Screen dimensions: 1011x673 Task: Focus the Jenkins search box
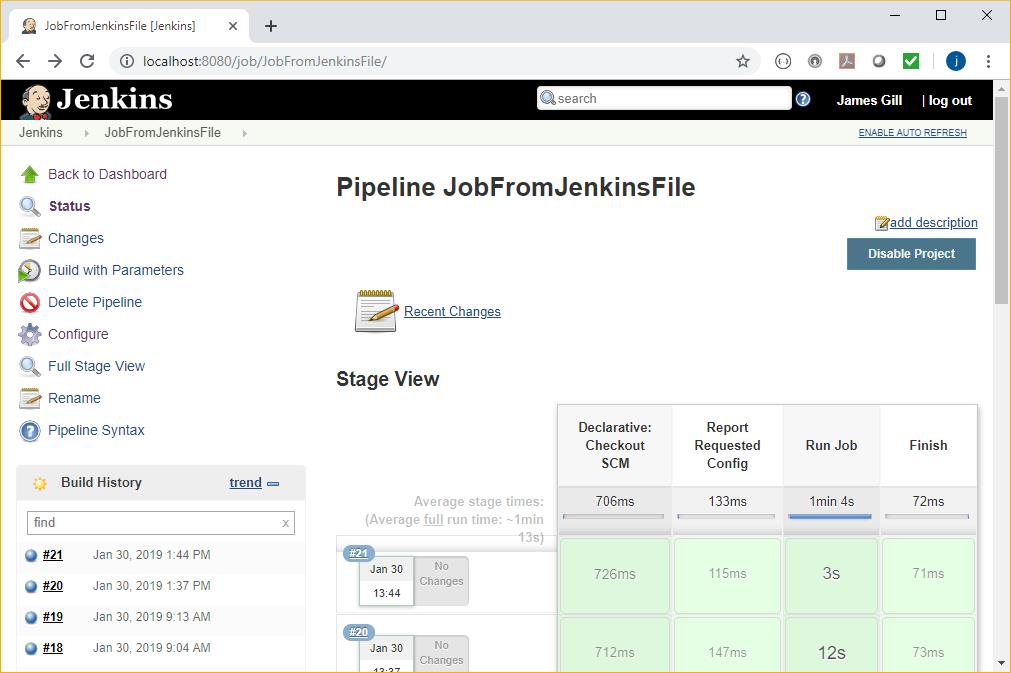click(664, 99)
